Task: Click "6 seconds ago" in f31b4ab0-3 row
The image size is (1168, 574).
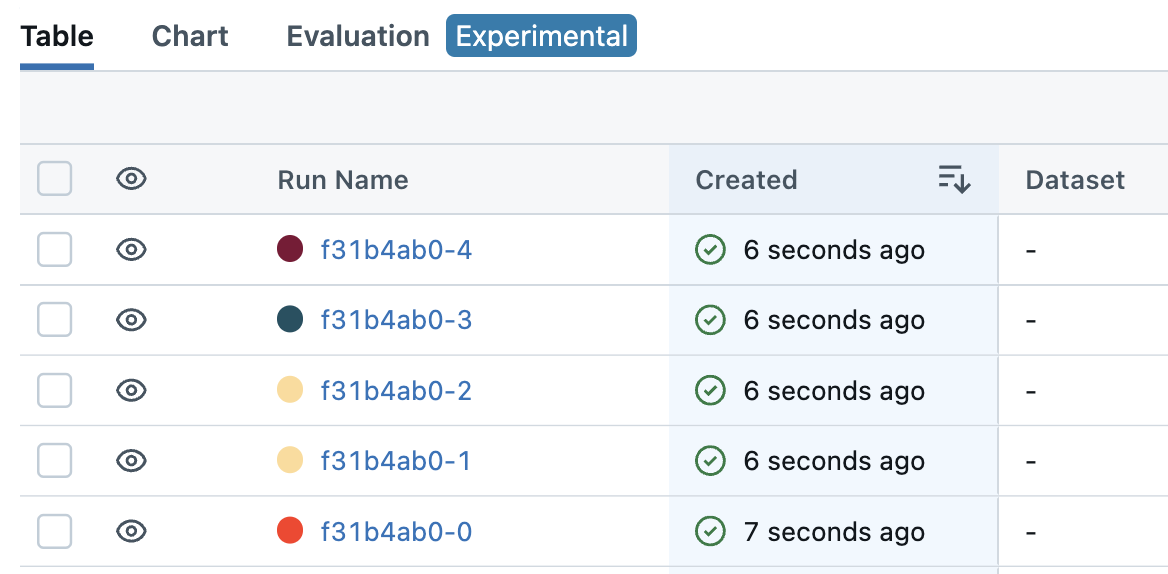Action: tap(834, 320)
